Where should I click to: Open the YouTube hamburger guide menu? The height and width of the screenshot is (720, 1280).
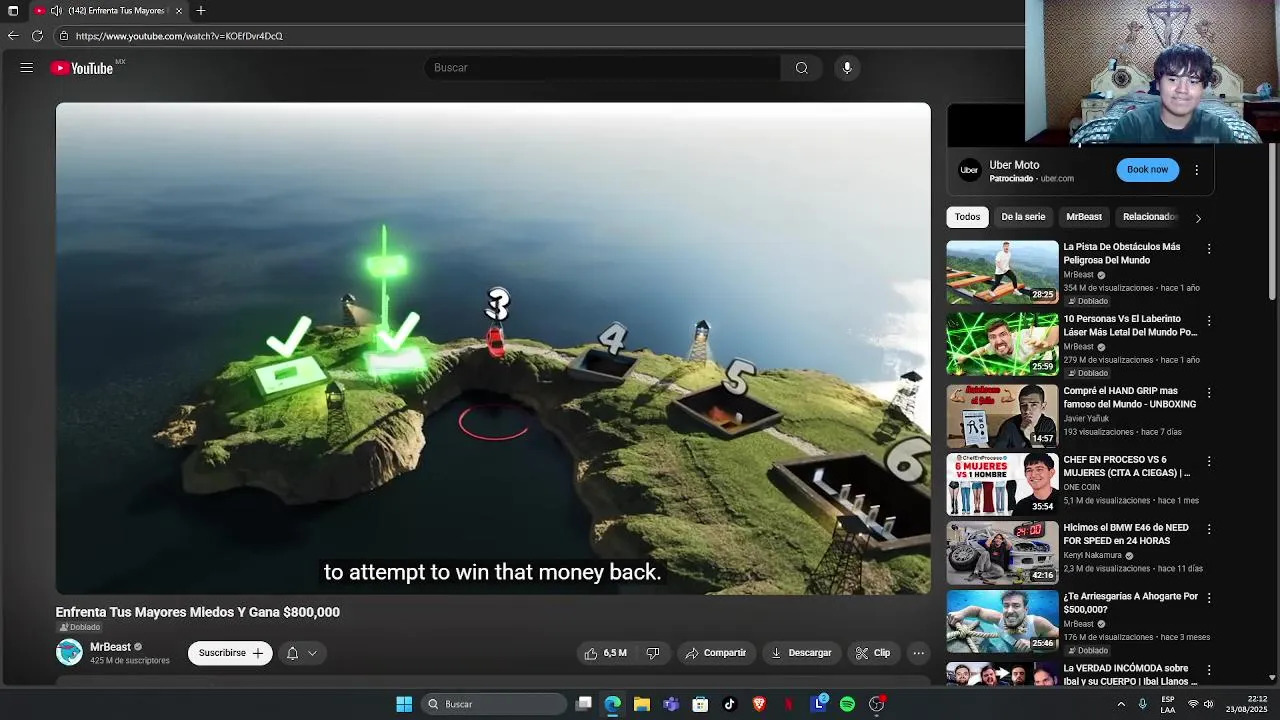pos(27,68)
